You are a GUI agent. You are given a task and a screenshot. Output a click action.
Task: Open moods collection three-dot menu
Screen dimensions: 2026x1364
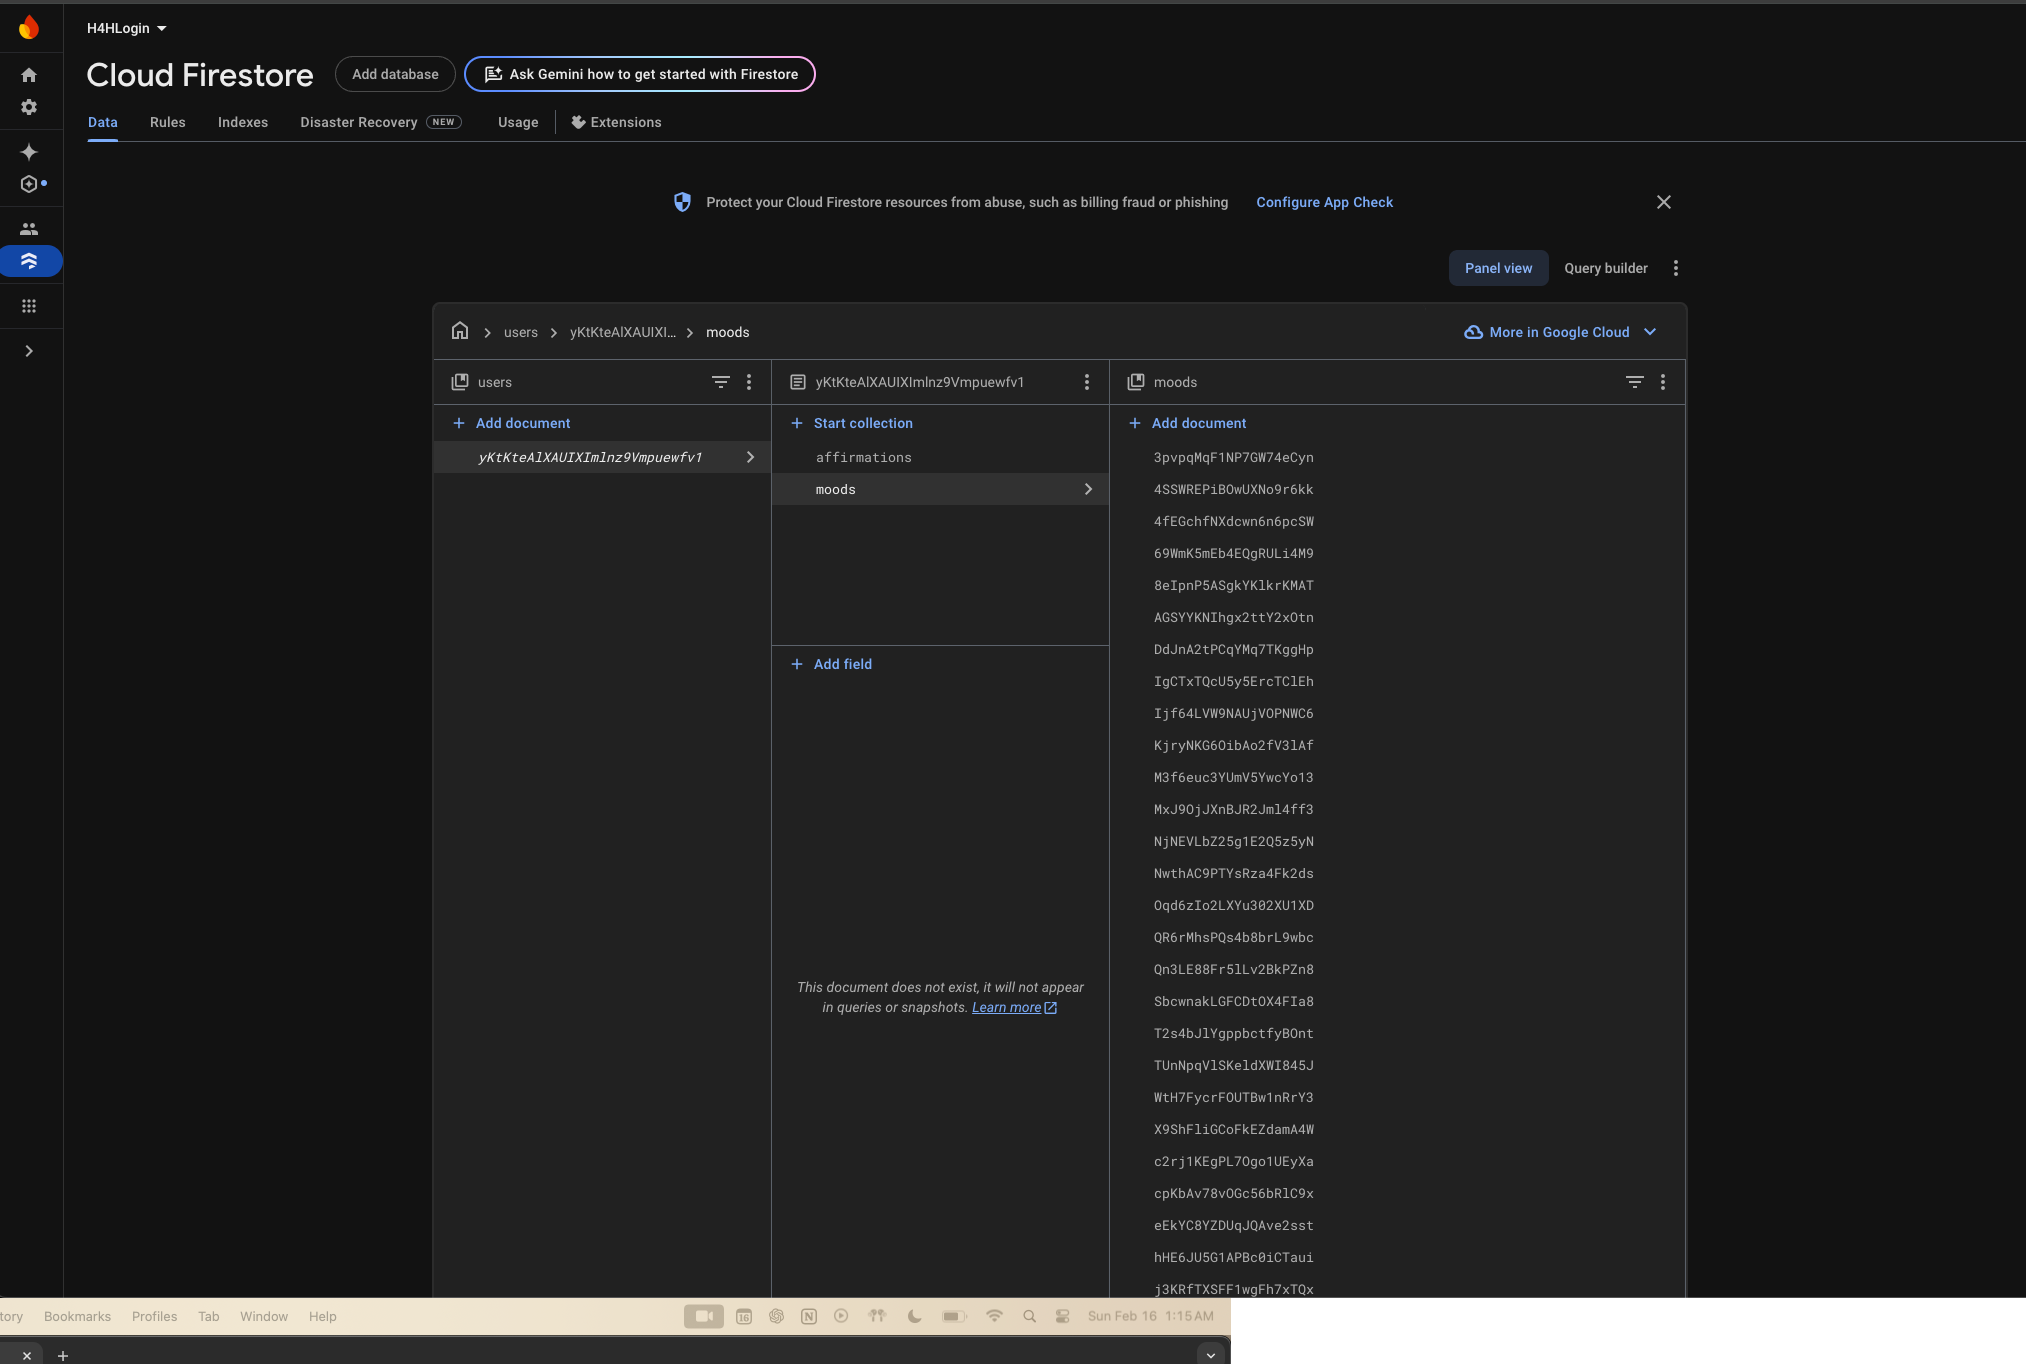[1663, 382]
